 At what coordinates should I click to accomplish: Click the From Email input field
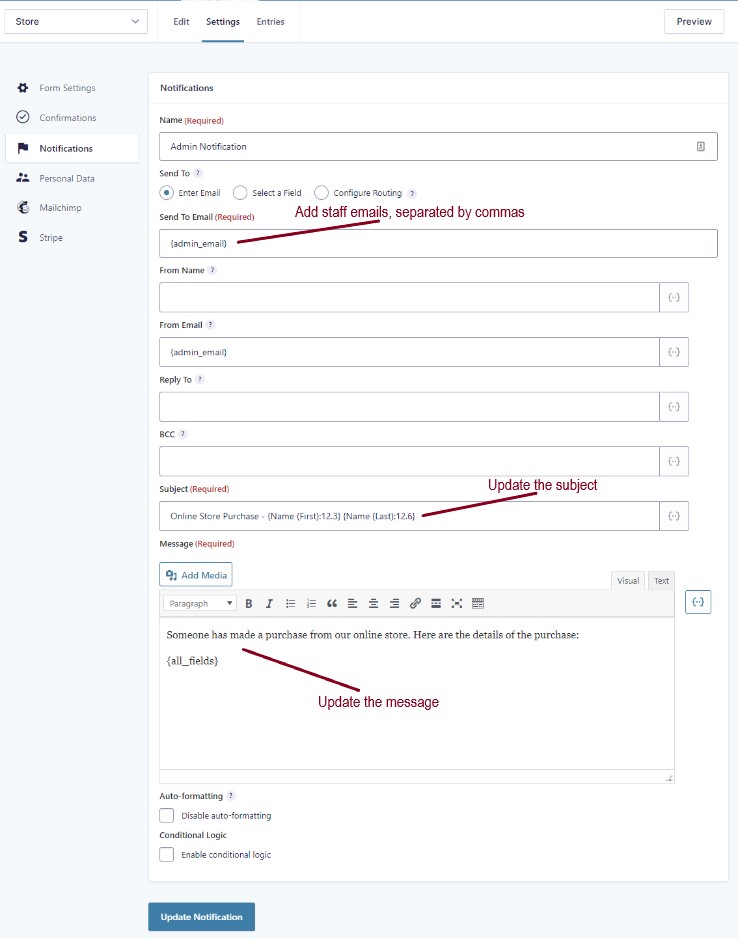click(409, 352)
